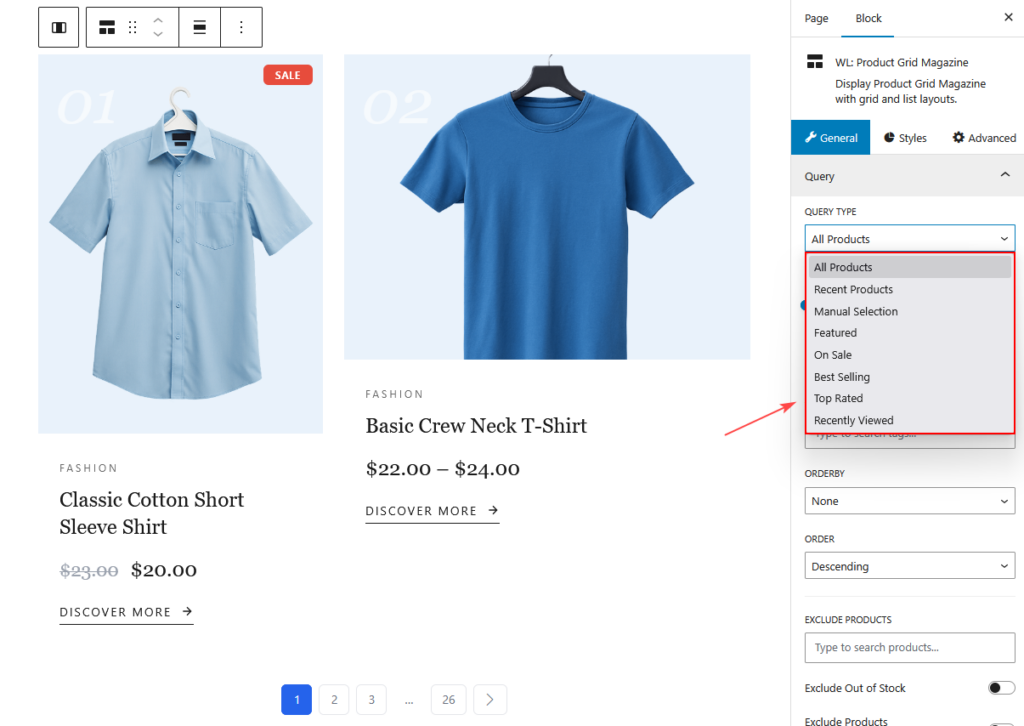This screenshot has height=726, width=1024.
Task: Select Best Selling from the query list
Action: click(841, 376)
